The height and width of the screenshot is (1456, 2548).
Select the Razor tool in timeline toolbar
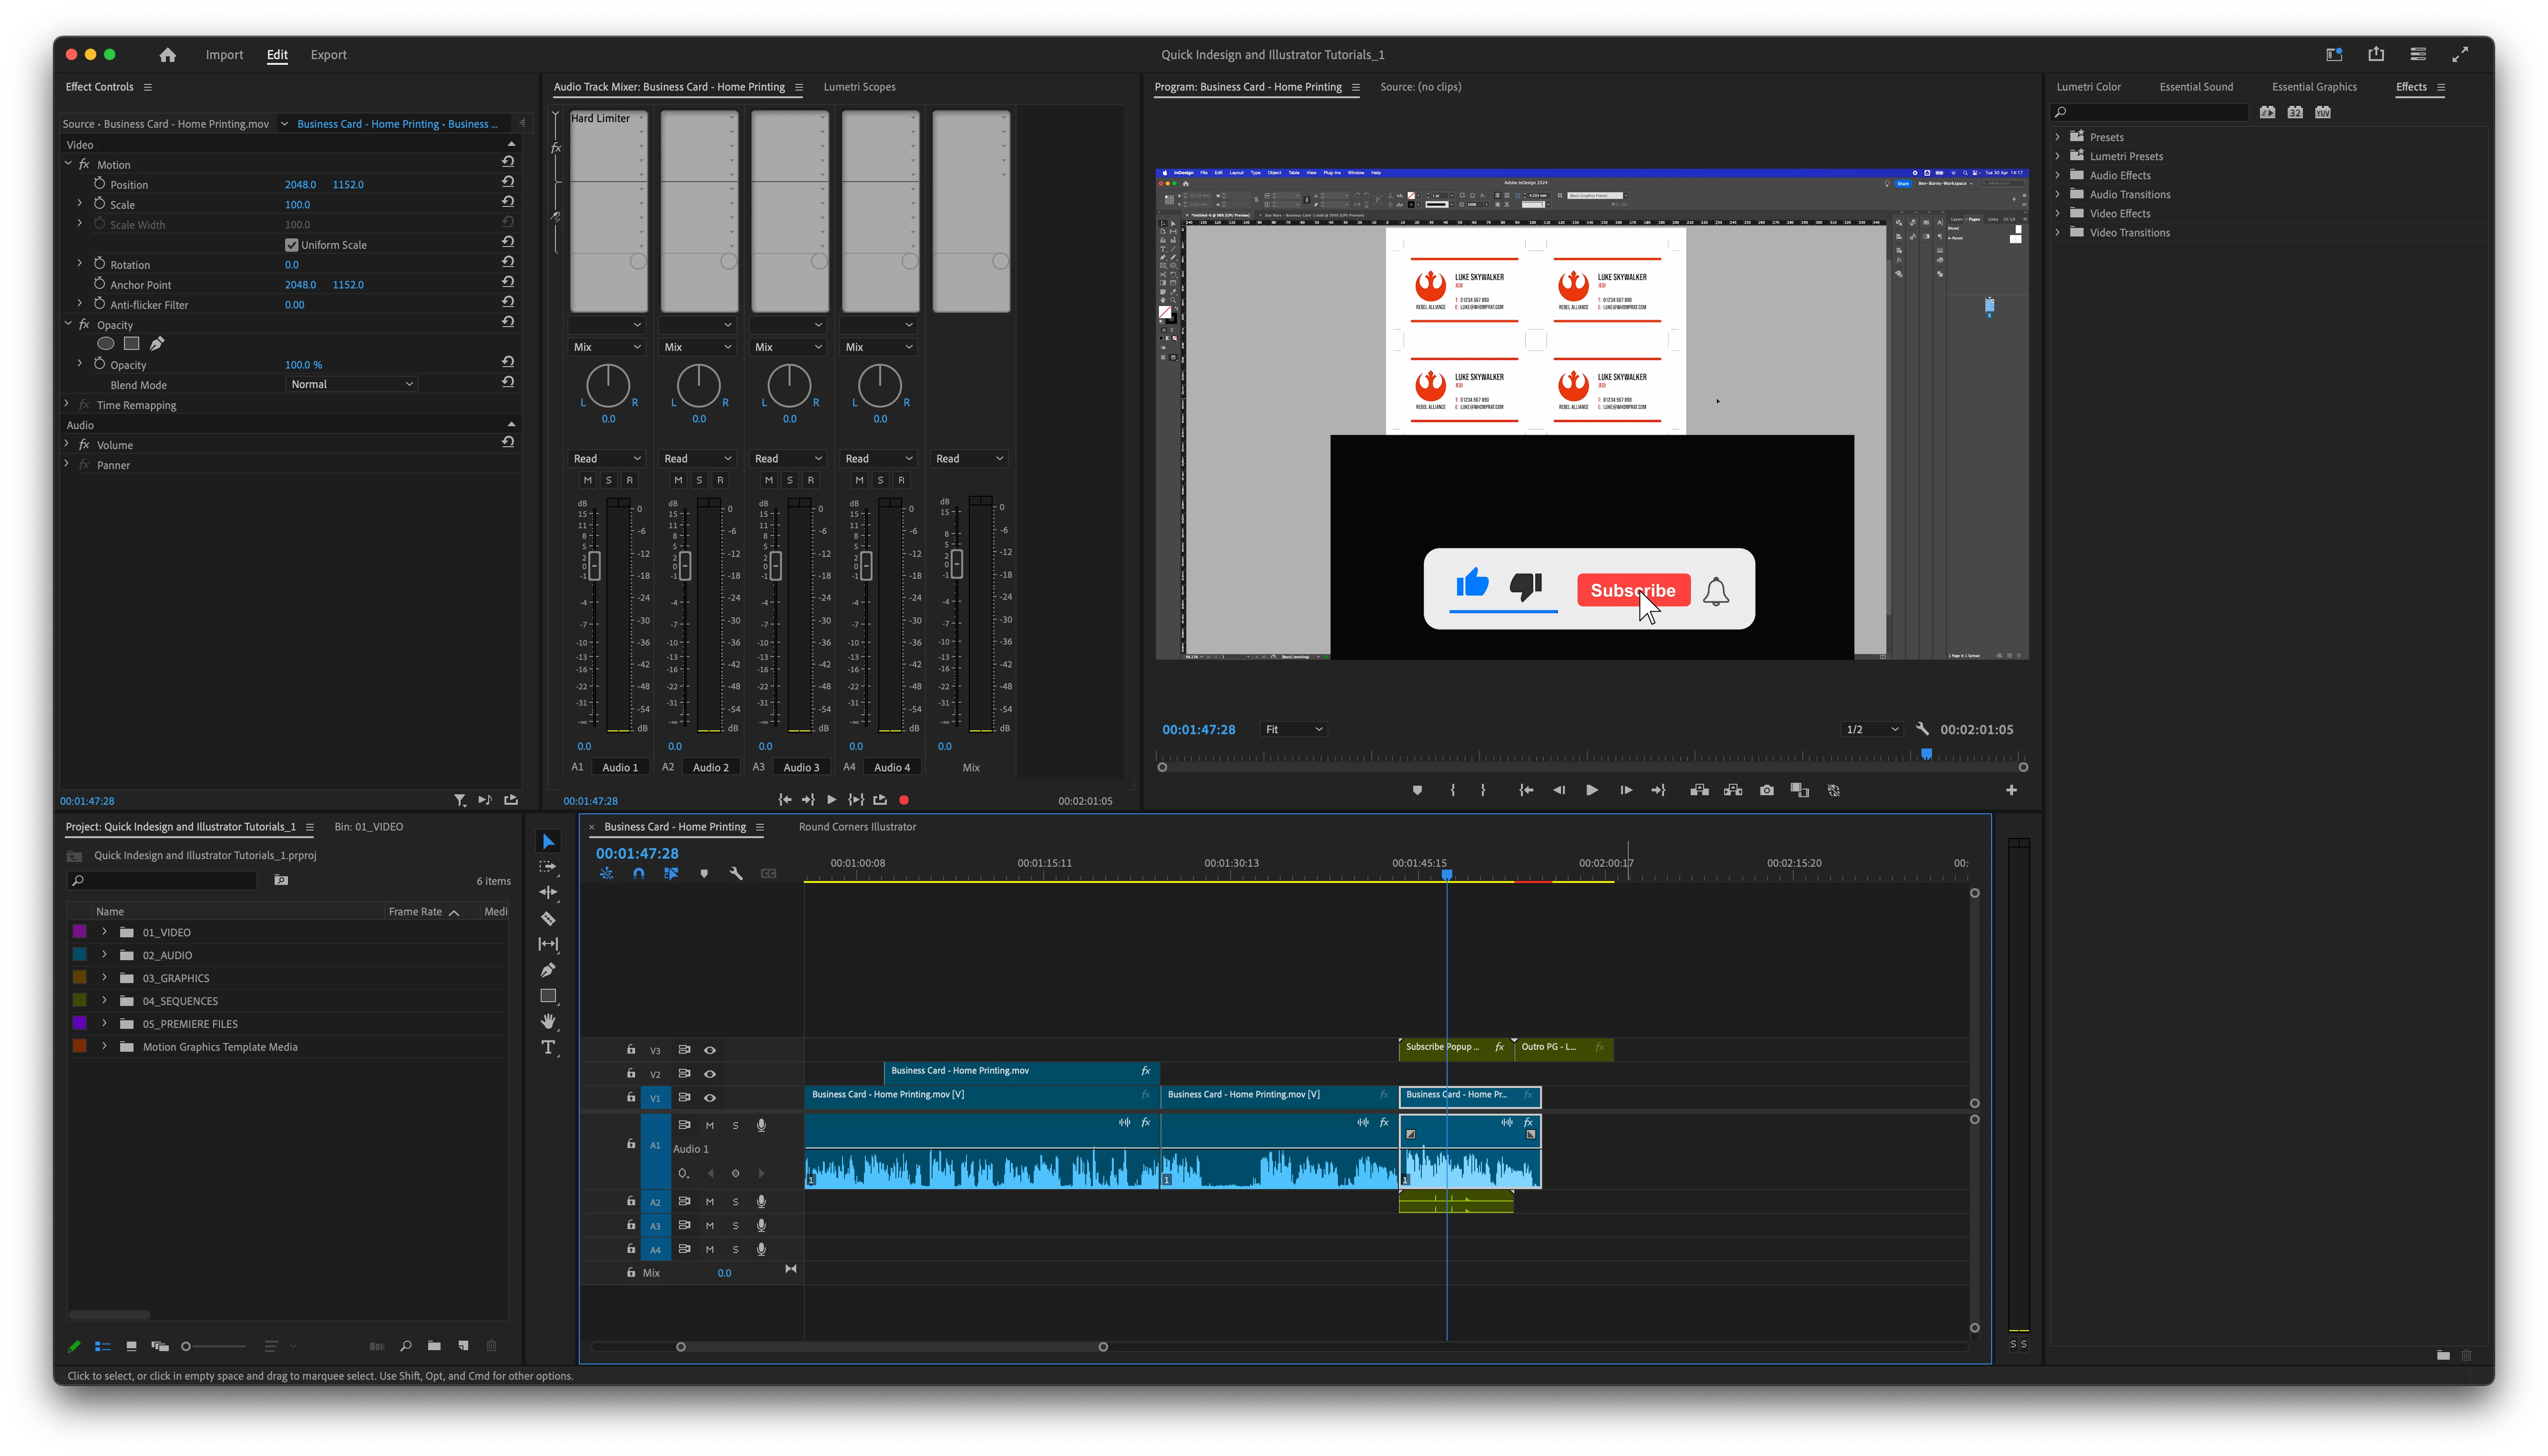tap(548, 918)
